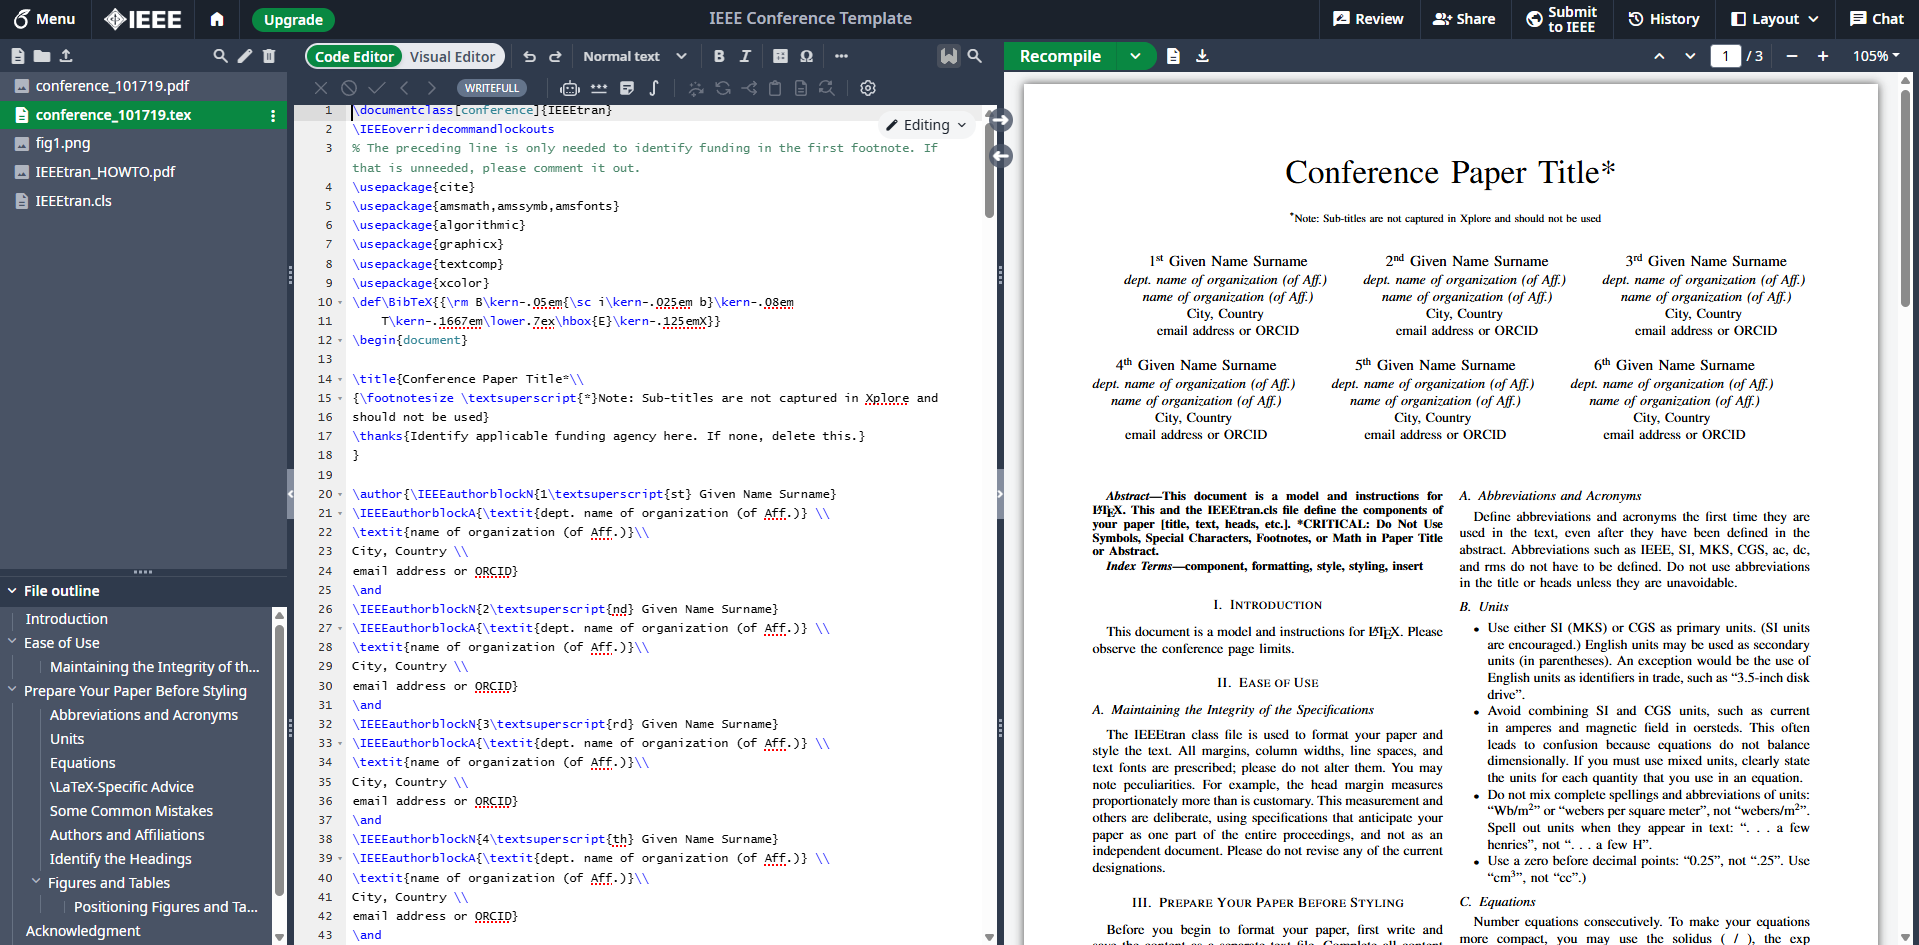The height and width of the screenshot is (945, 1919).
Task: Insert a symbol using the Omega icon
Action: (x=806, y=57)
